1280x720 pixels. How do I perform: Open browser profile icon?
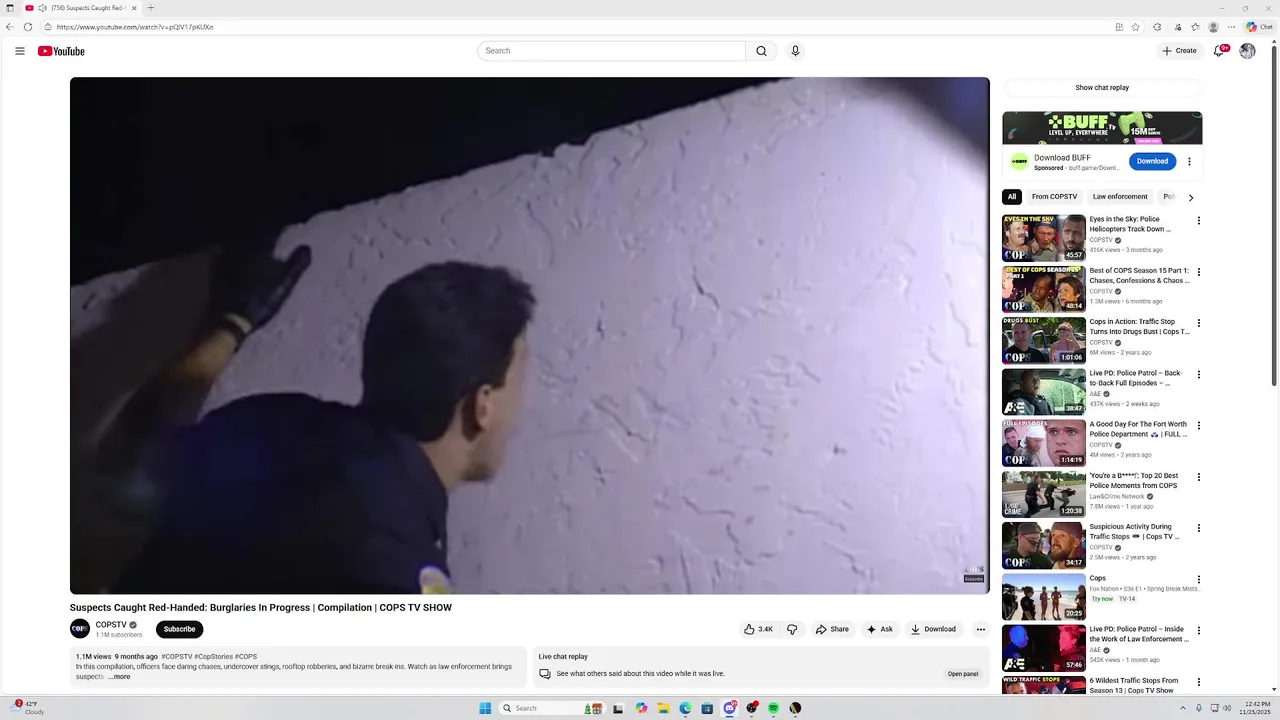point(1214,27)
